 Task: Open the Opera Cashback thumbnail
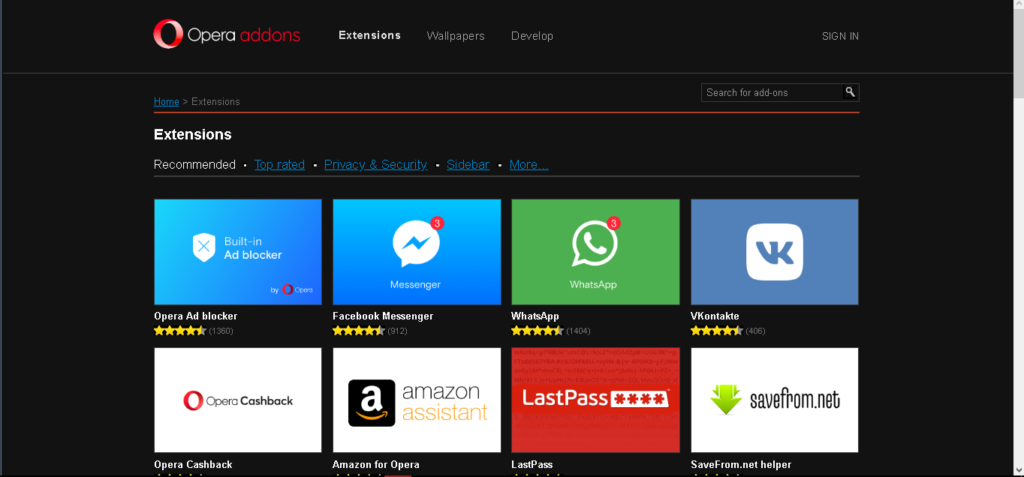click(x=238, y=400)
